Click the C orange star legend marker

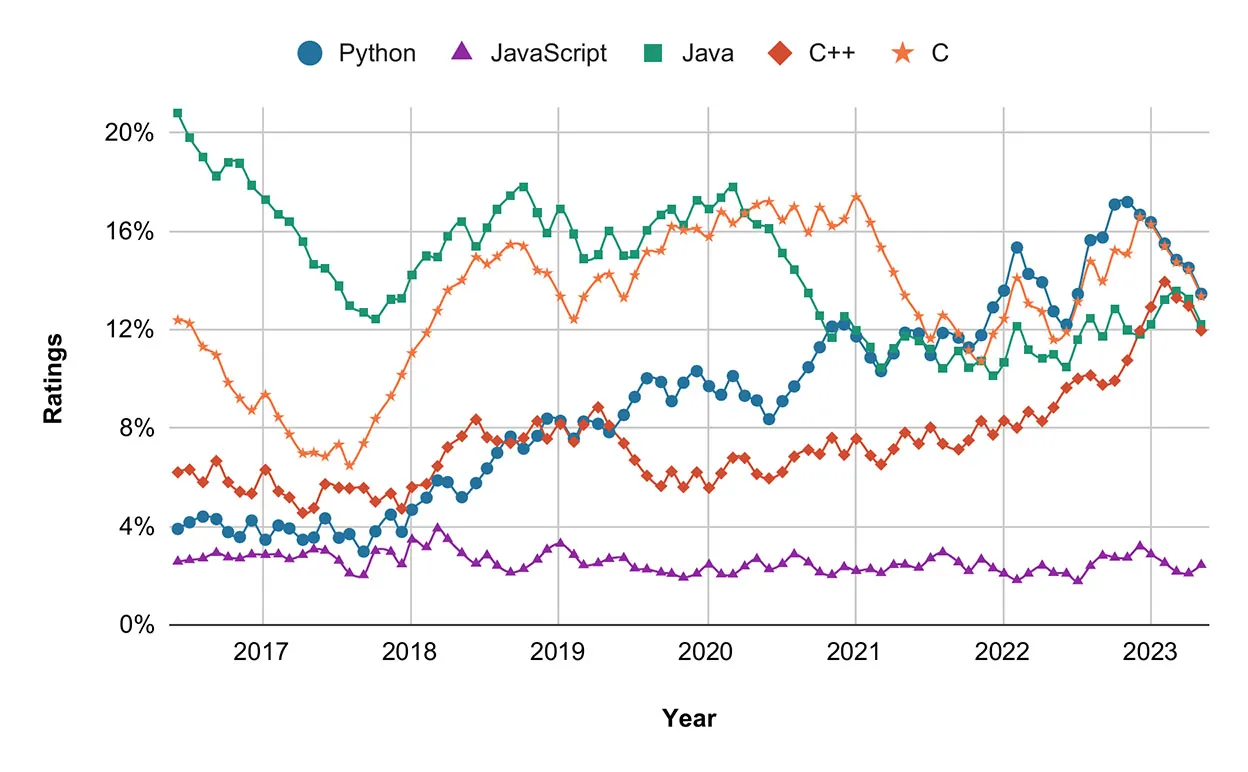(x=905, y=53)
